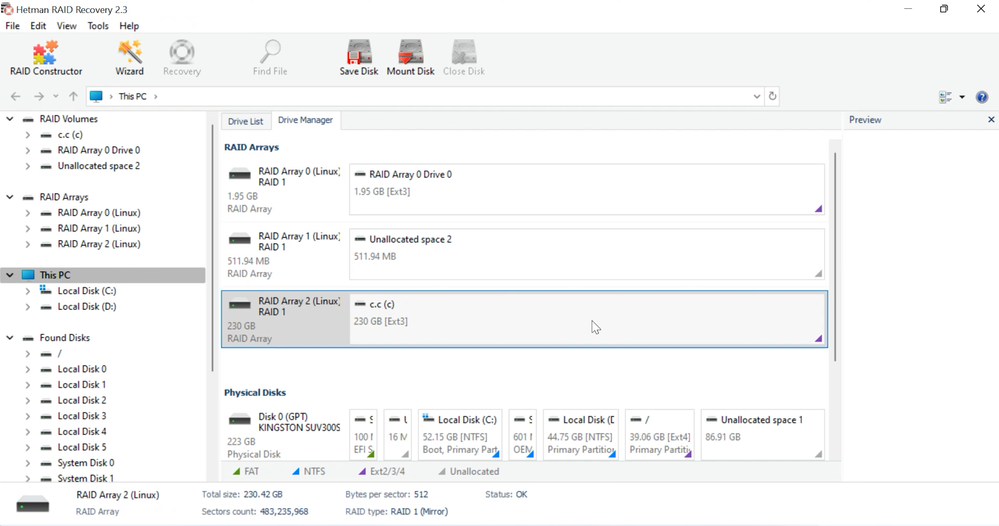Image resolution: width=999 pixels, height=526 pixels.
Task: Select RAID Array 0 Drive 0 tree item
Action: tap(99, 150)
